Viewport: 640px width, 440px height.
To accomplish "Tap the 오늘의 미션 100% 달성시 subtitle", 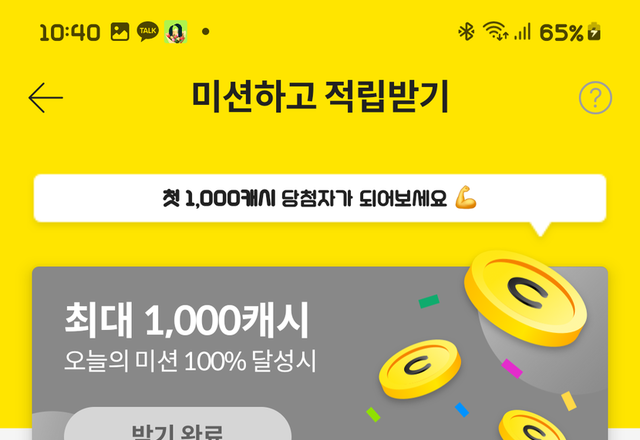I will pos(190,361).
